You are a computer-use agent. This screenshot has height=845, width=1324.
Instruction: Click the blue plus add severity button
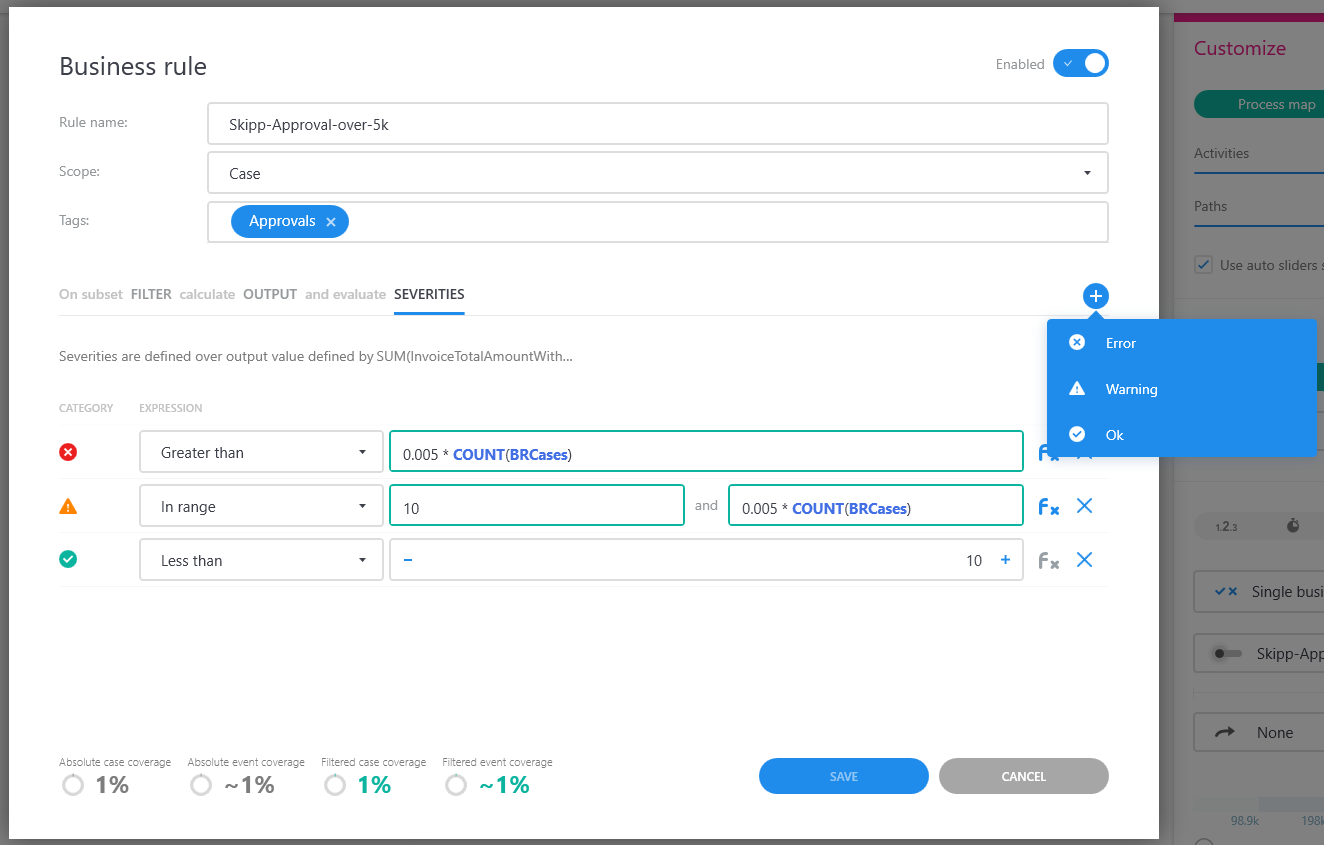tap(1095, 296)
